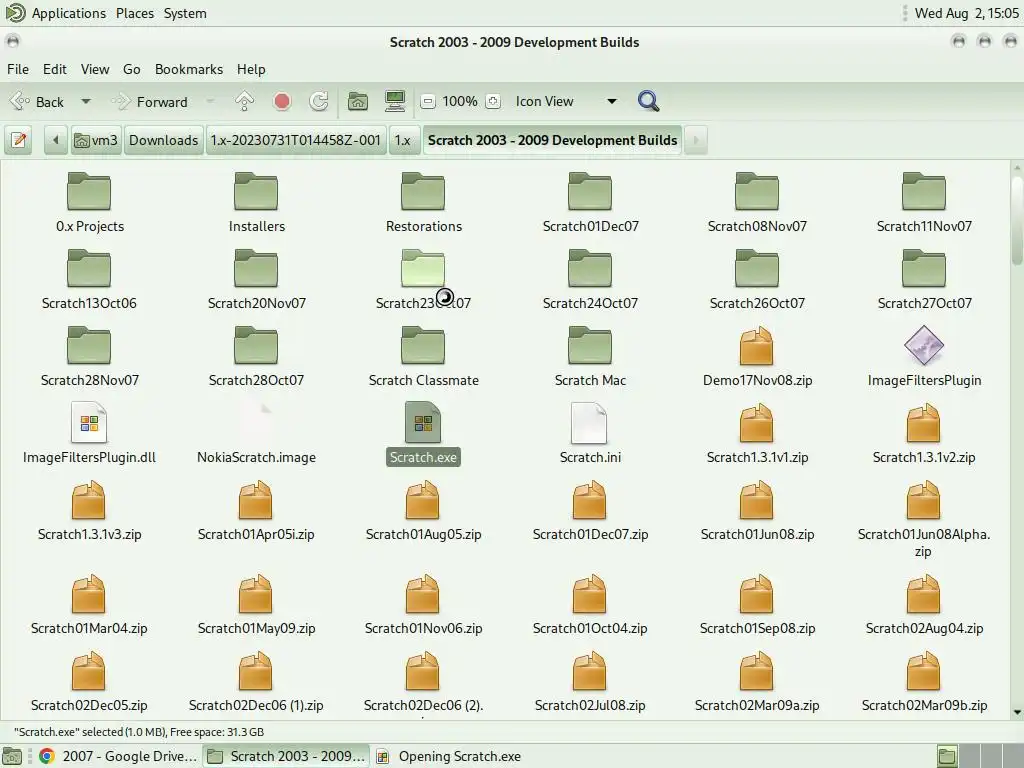Screen dimensions: 1024x768
Task: Click the vertical scrollbar thumb
Action: pos(1017,219)
